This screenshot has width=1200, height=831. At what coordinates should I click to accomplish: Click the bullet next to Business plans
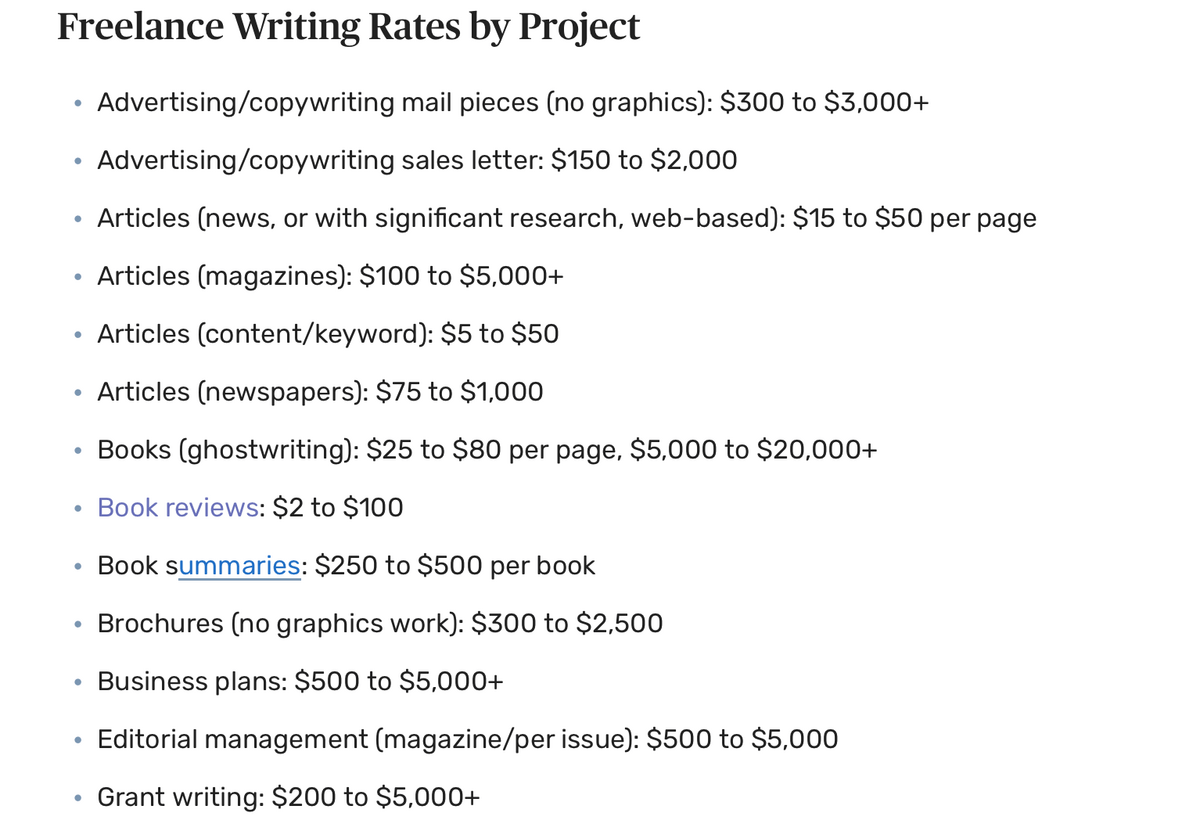click(x=78, y=683)
